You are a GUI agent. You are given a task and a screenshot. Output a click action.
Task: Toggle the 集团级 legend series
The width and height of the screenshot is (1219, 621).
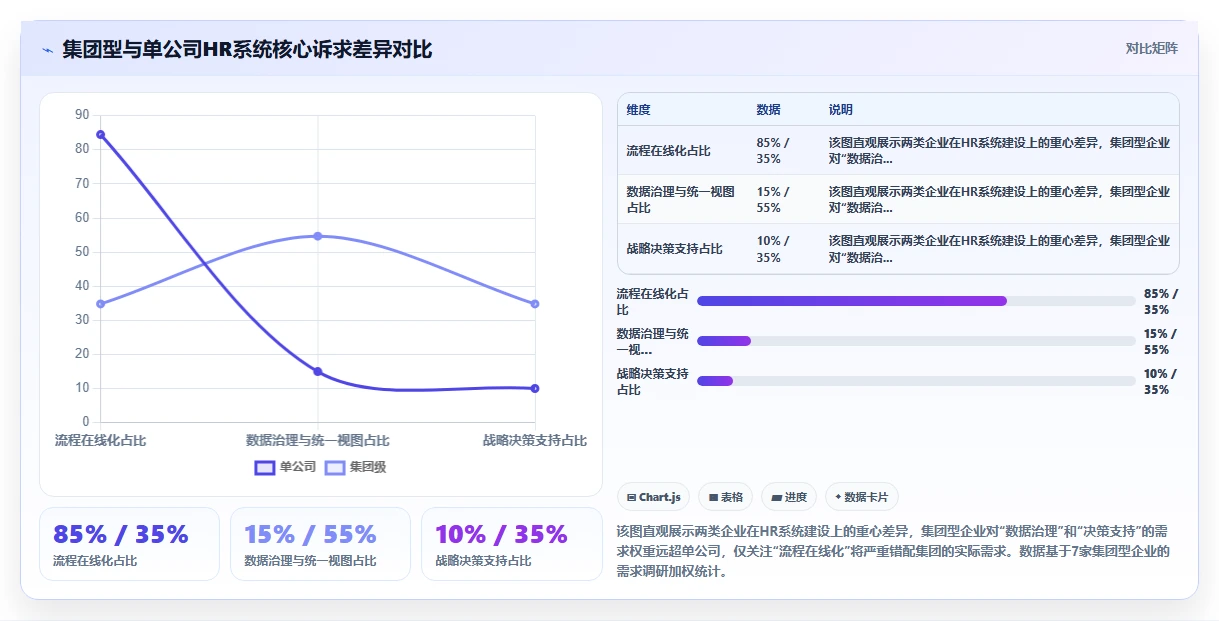(x=355, y=467)
